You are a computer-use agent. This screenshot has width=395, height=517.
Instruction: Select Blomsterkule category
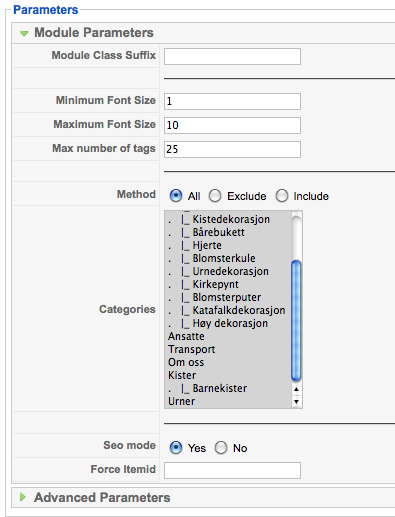[228, 258]
